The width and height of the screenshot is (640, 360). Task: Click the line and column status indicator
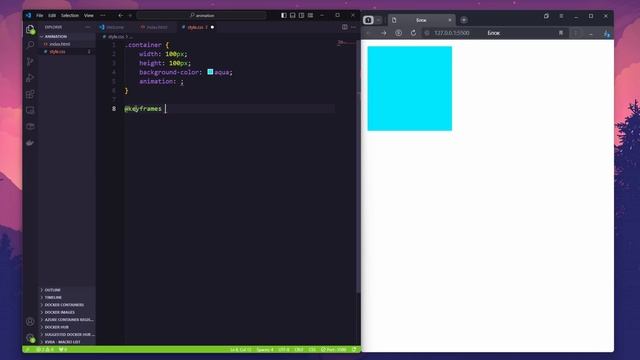coord(240,349)
